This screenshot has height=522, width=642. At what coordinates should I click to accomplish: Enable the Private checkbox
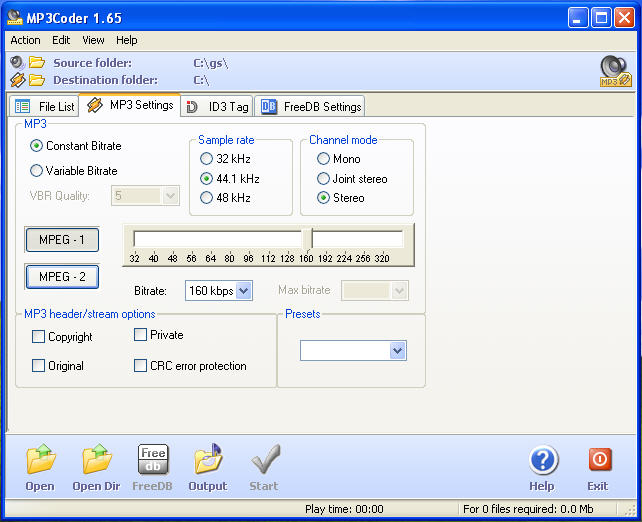tap(140, 334)
